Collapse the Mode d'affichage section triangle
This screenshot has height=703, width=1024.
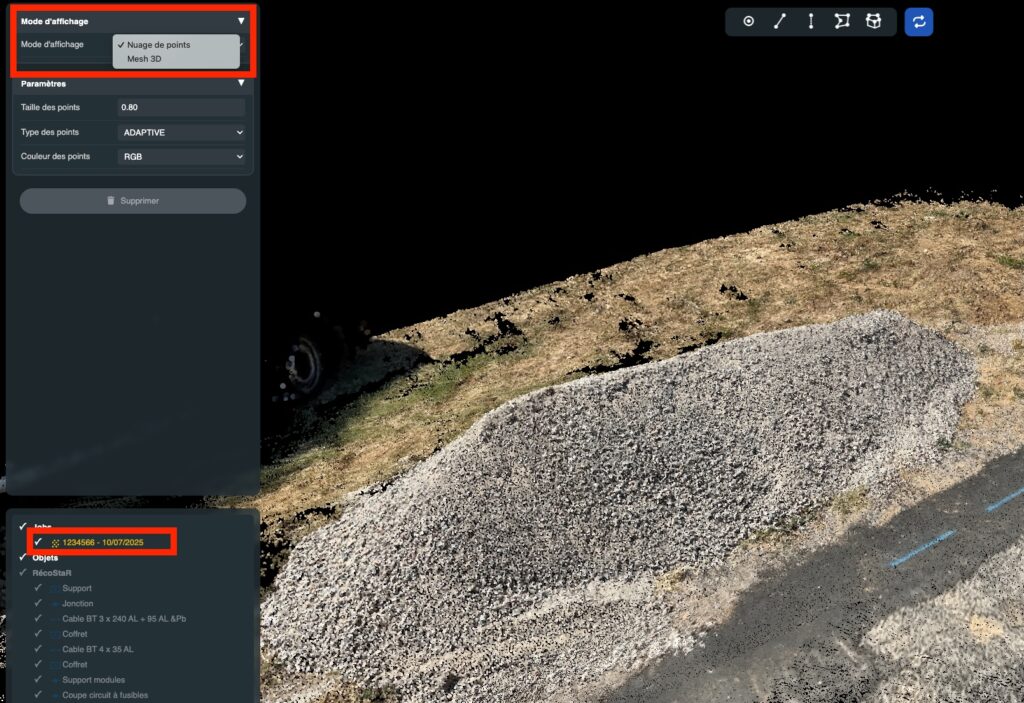pos(240,20)
